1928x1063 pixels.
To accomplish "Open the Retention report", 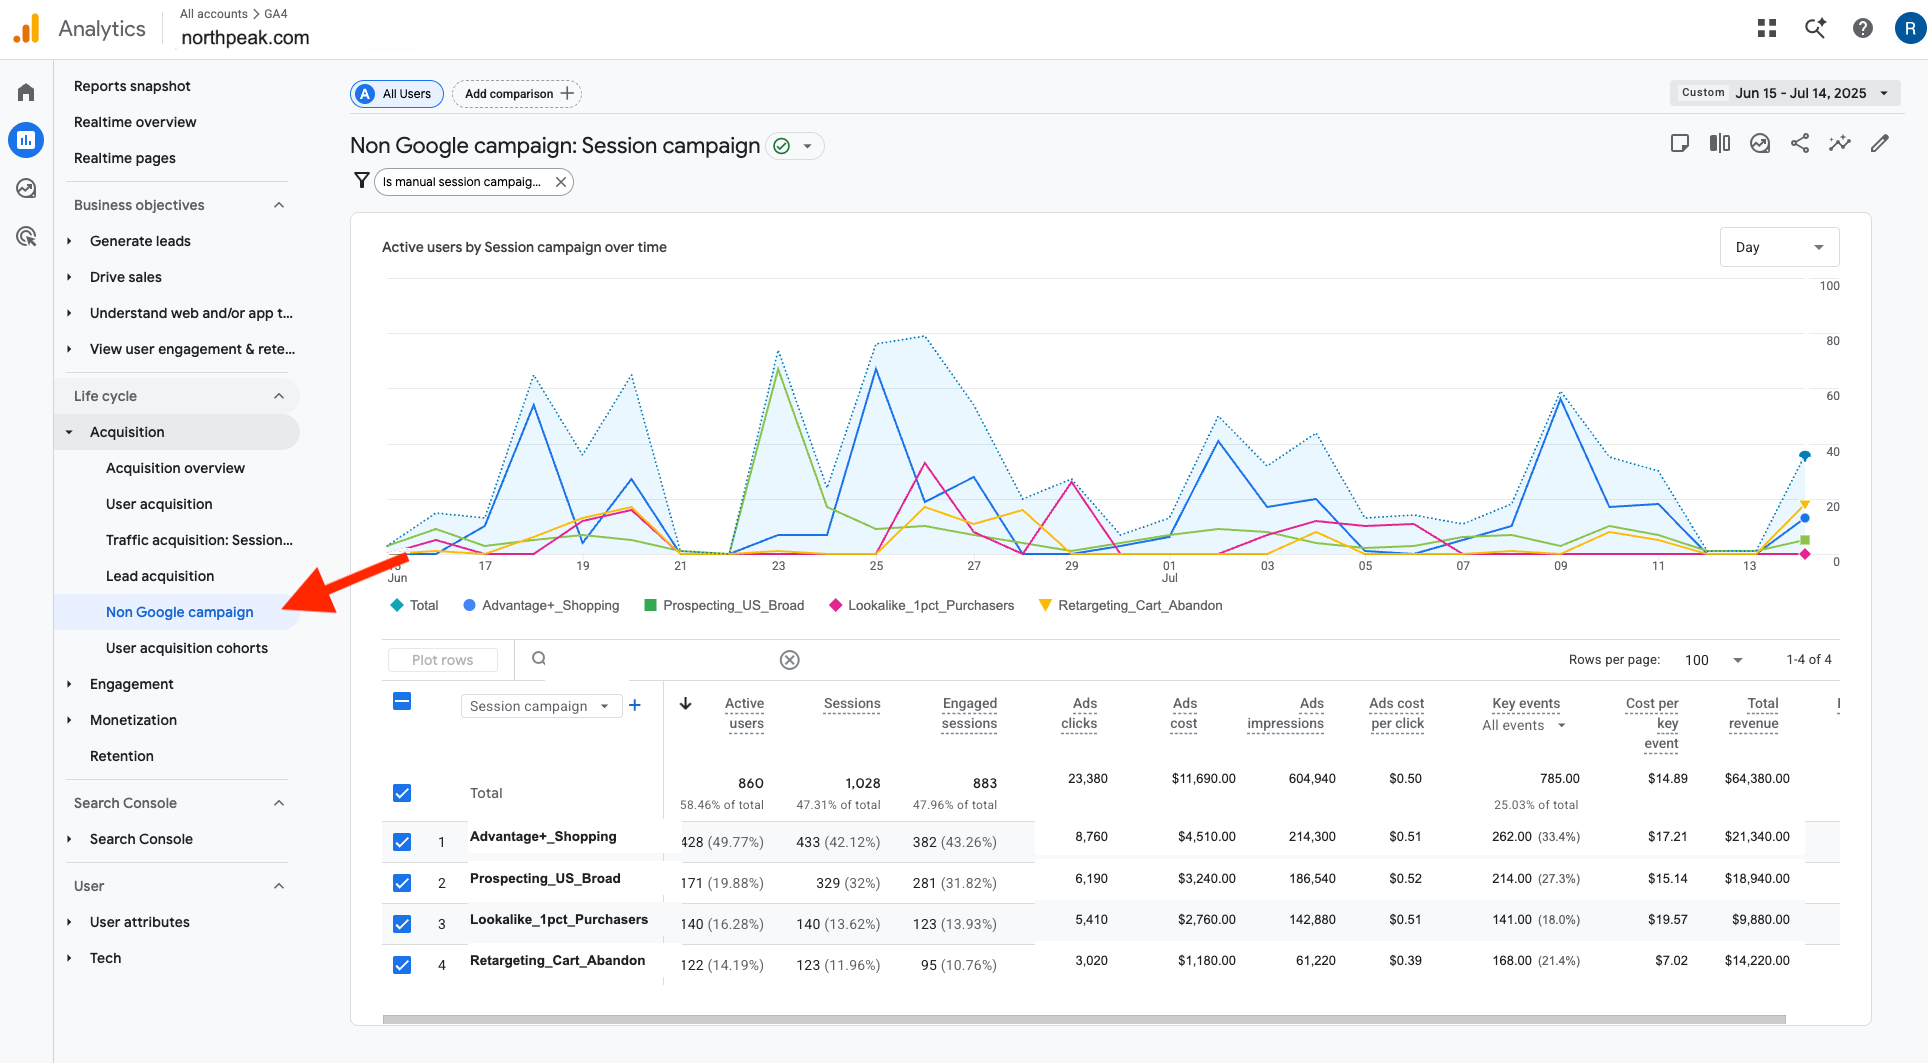I will click(122, 756).
